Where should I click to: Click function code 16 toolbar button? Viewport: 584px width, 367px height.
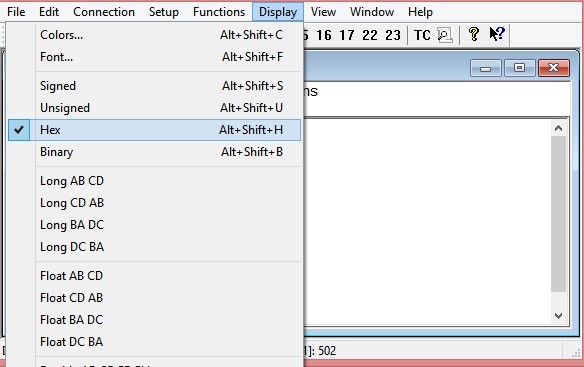324,35
